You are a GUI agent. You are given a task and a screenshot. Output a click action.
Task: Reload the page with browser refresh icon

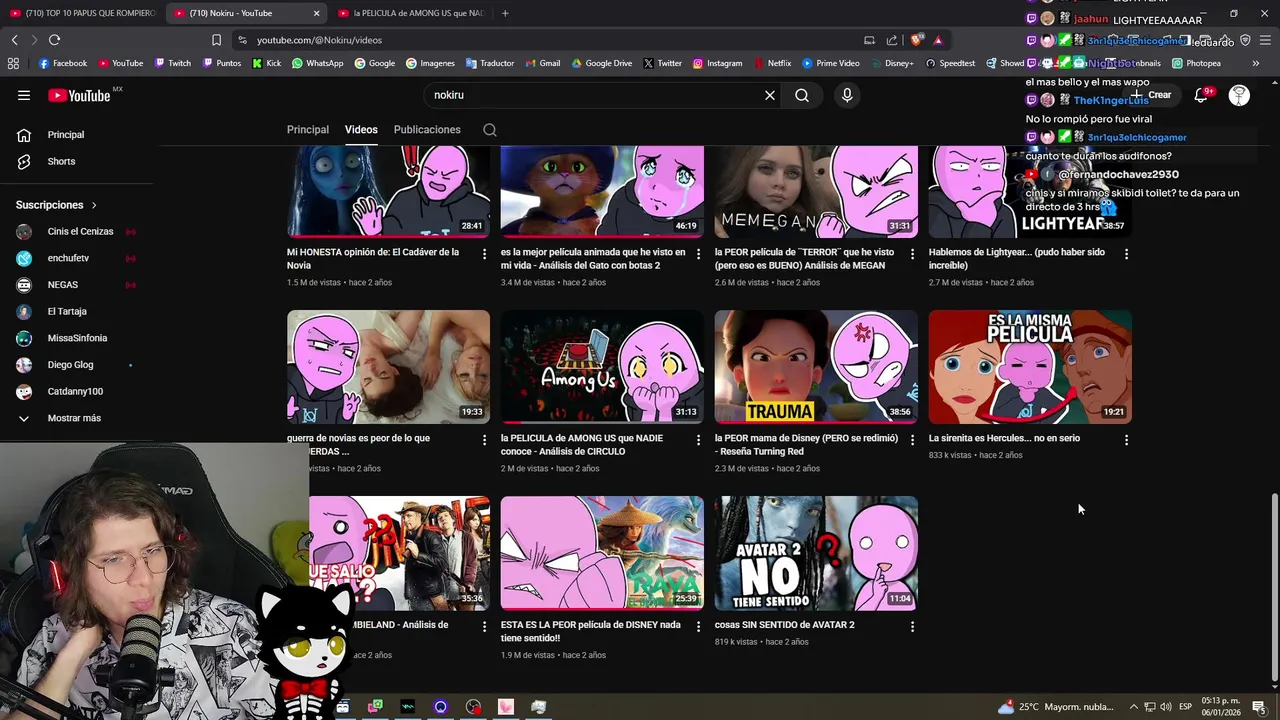coord(54,40)
